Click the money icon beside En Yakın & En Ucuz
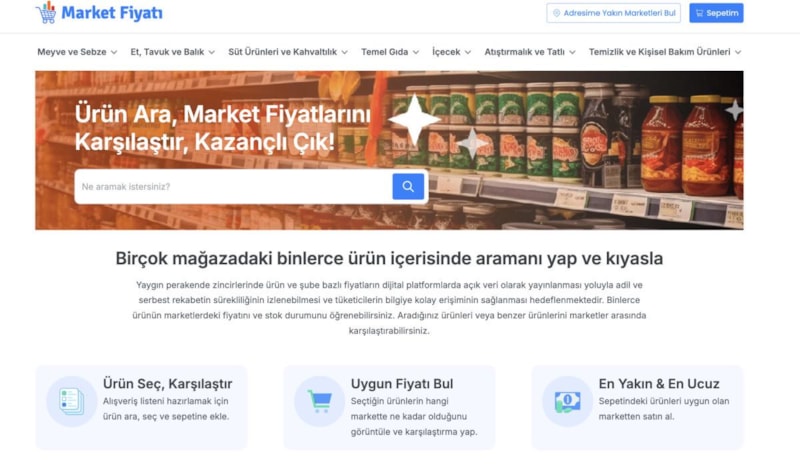The height and width of the screenshot is (469, 800). 567,401
